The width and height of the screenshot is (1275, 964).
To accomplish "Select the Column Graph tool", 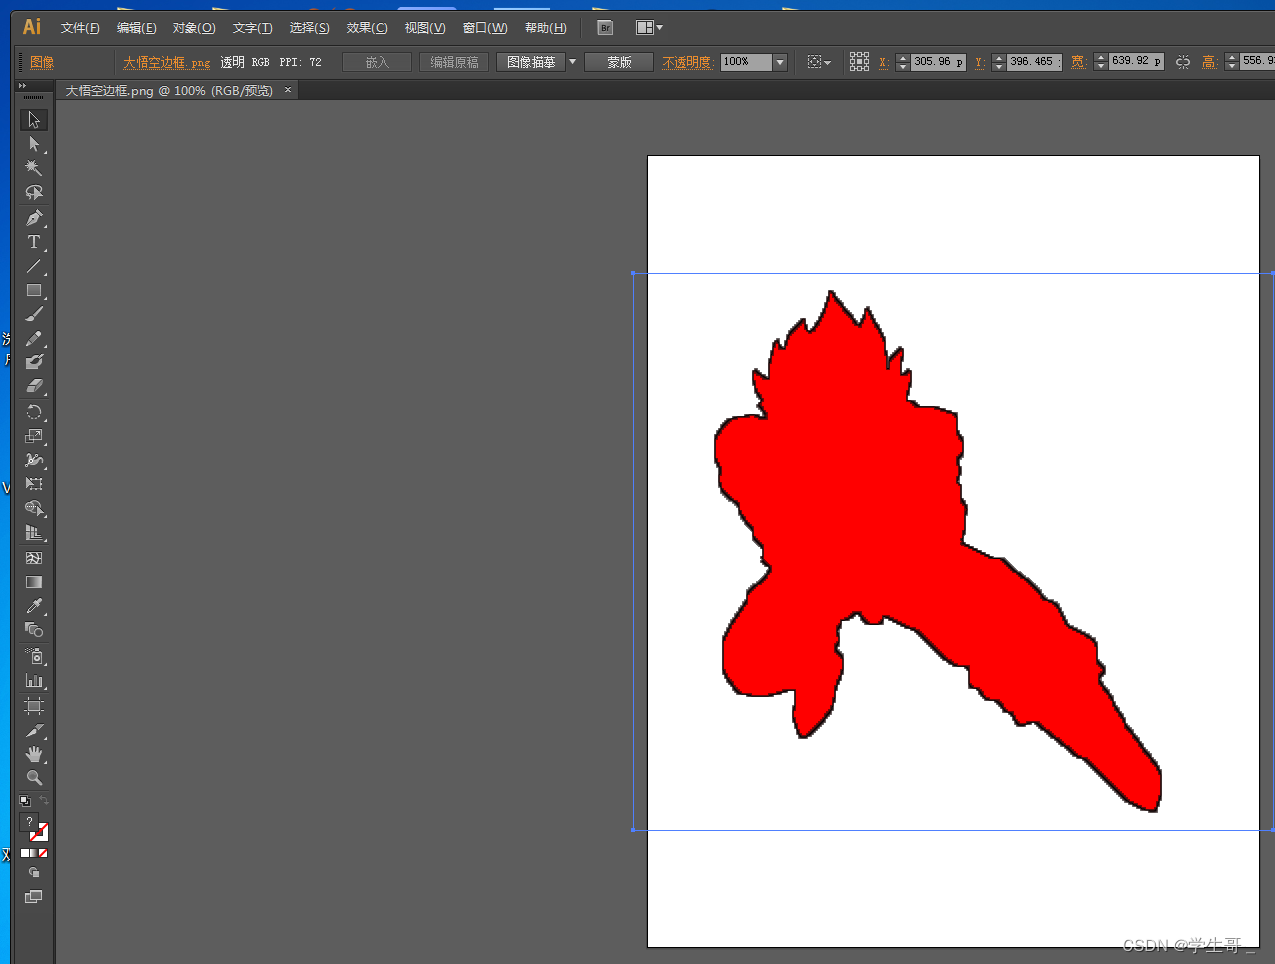I will [34, 680].
